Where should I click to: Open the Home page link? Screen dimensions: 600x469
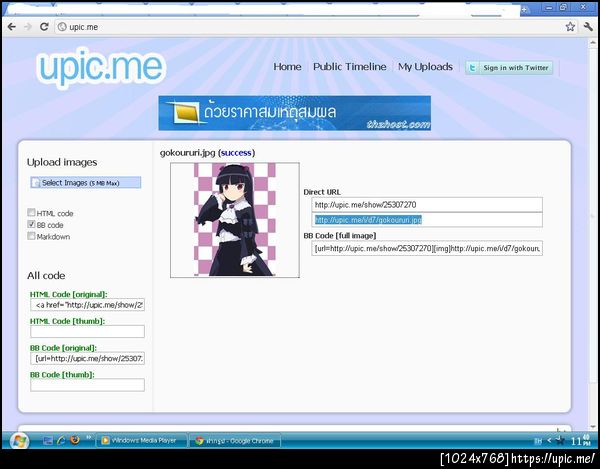[x=287, y=67]
